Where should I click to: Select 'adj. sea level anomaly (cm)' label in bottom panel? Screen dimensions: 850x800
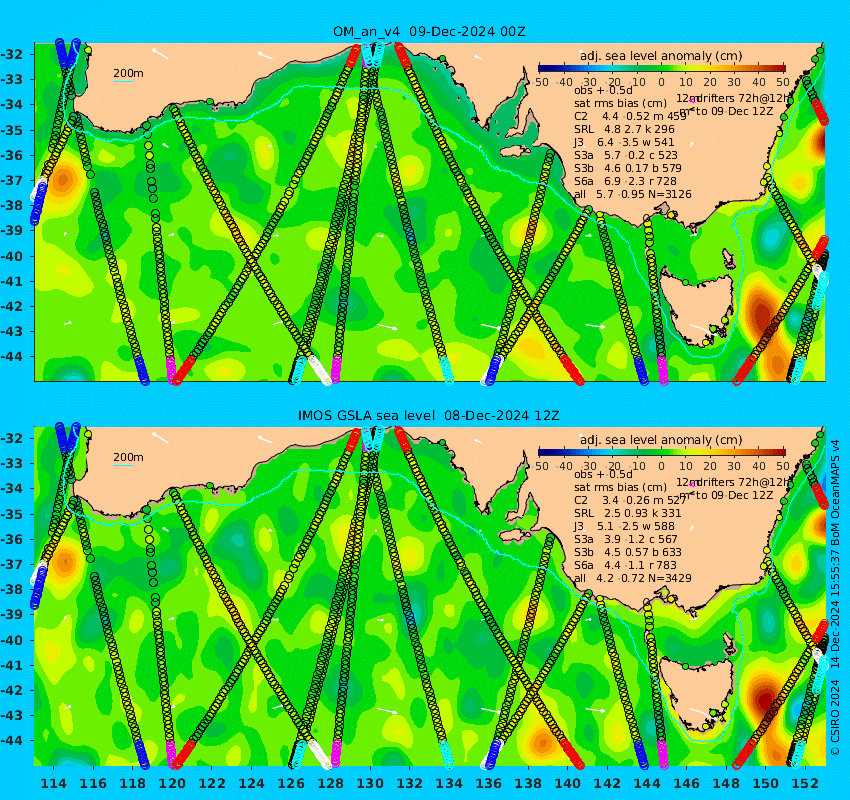click(661, 440)
